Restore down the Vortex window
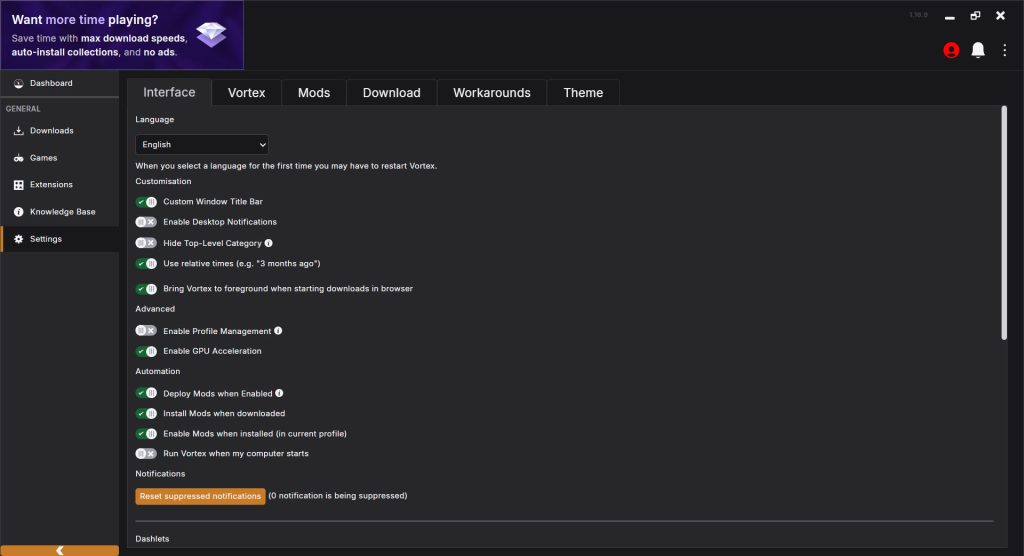 [x=975, y=16]
